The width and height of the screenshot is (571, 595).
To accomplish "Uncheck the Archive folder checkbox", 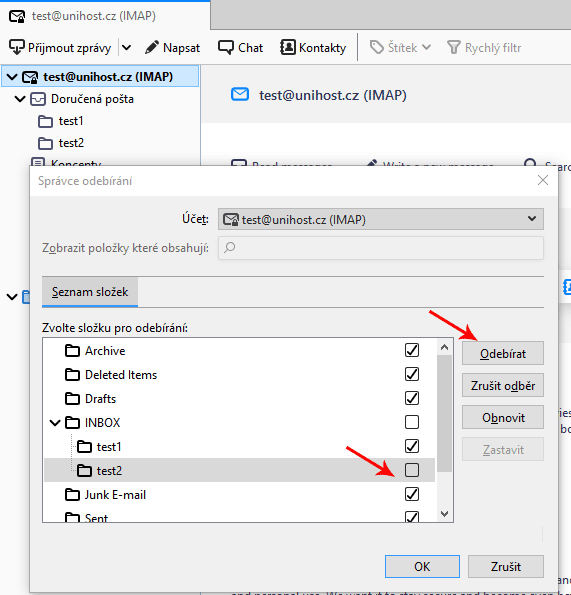I will (x=412, y=350).
